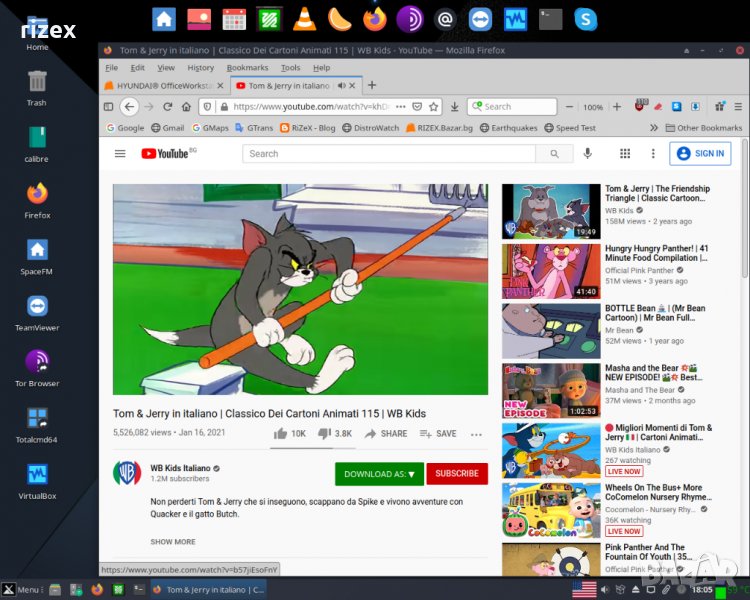Open the YouTube hamburger guide menu

120,153
